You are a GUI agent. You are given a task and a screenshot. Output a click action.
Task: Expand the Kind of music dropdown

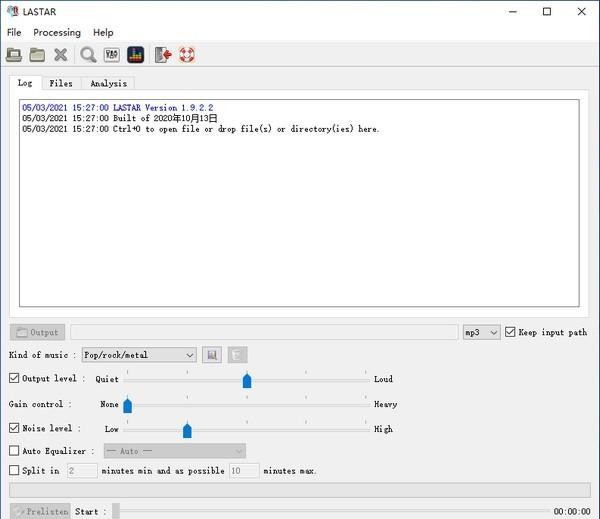tap(139, 355)
